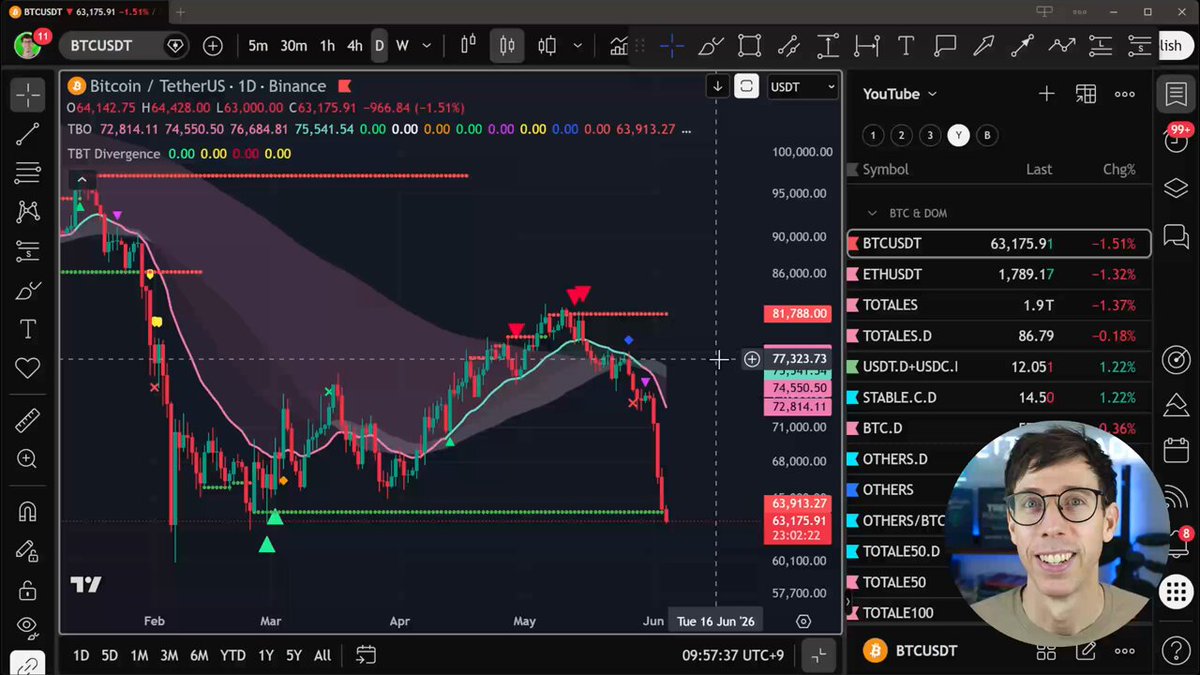Image resolution: width=1200 pixels, height=675 pixels.
Task: Open the Fibonacci and Gann tools group
Action: pyautogui.click(x=28, y=173)
